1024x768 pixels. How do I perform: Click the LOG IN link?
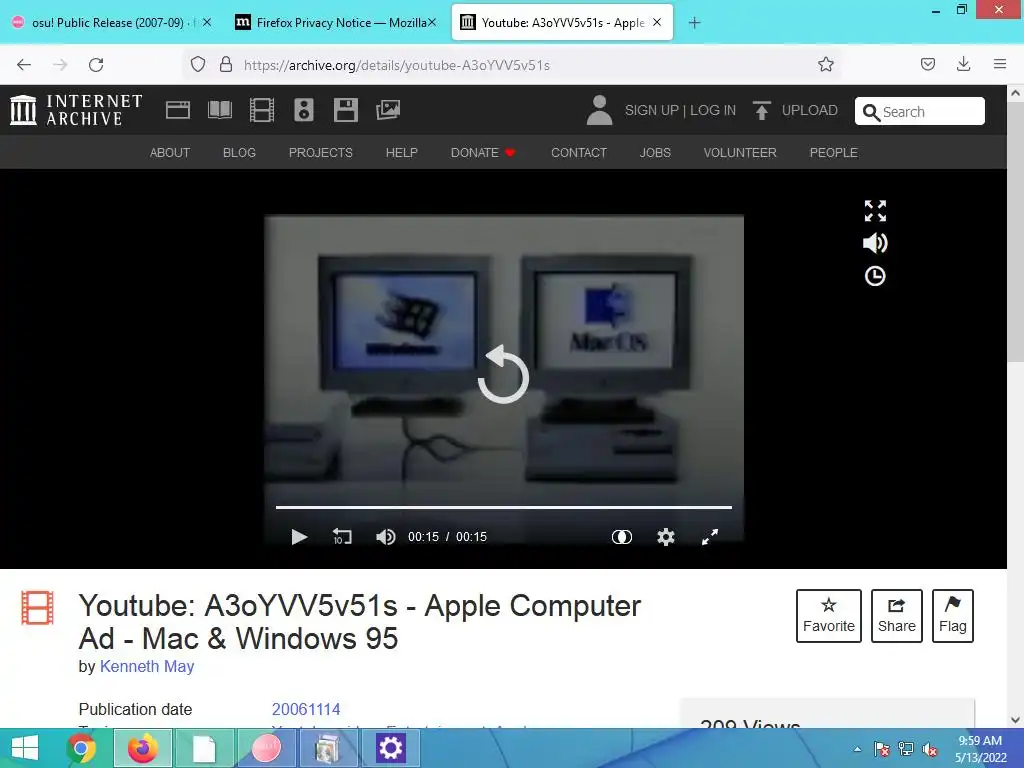coord(713,110)
